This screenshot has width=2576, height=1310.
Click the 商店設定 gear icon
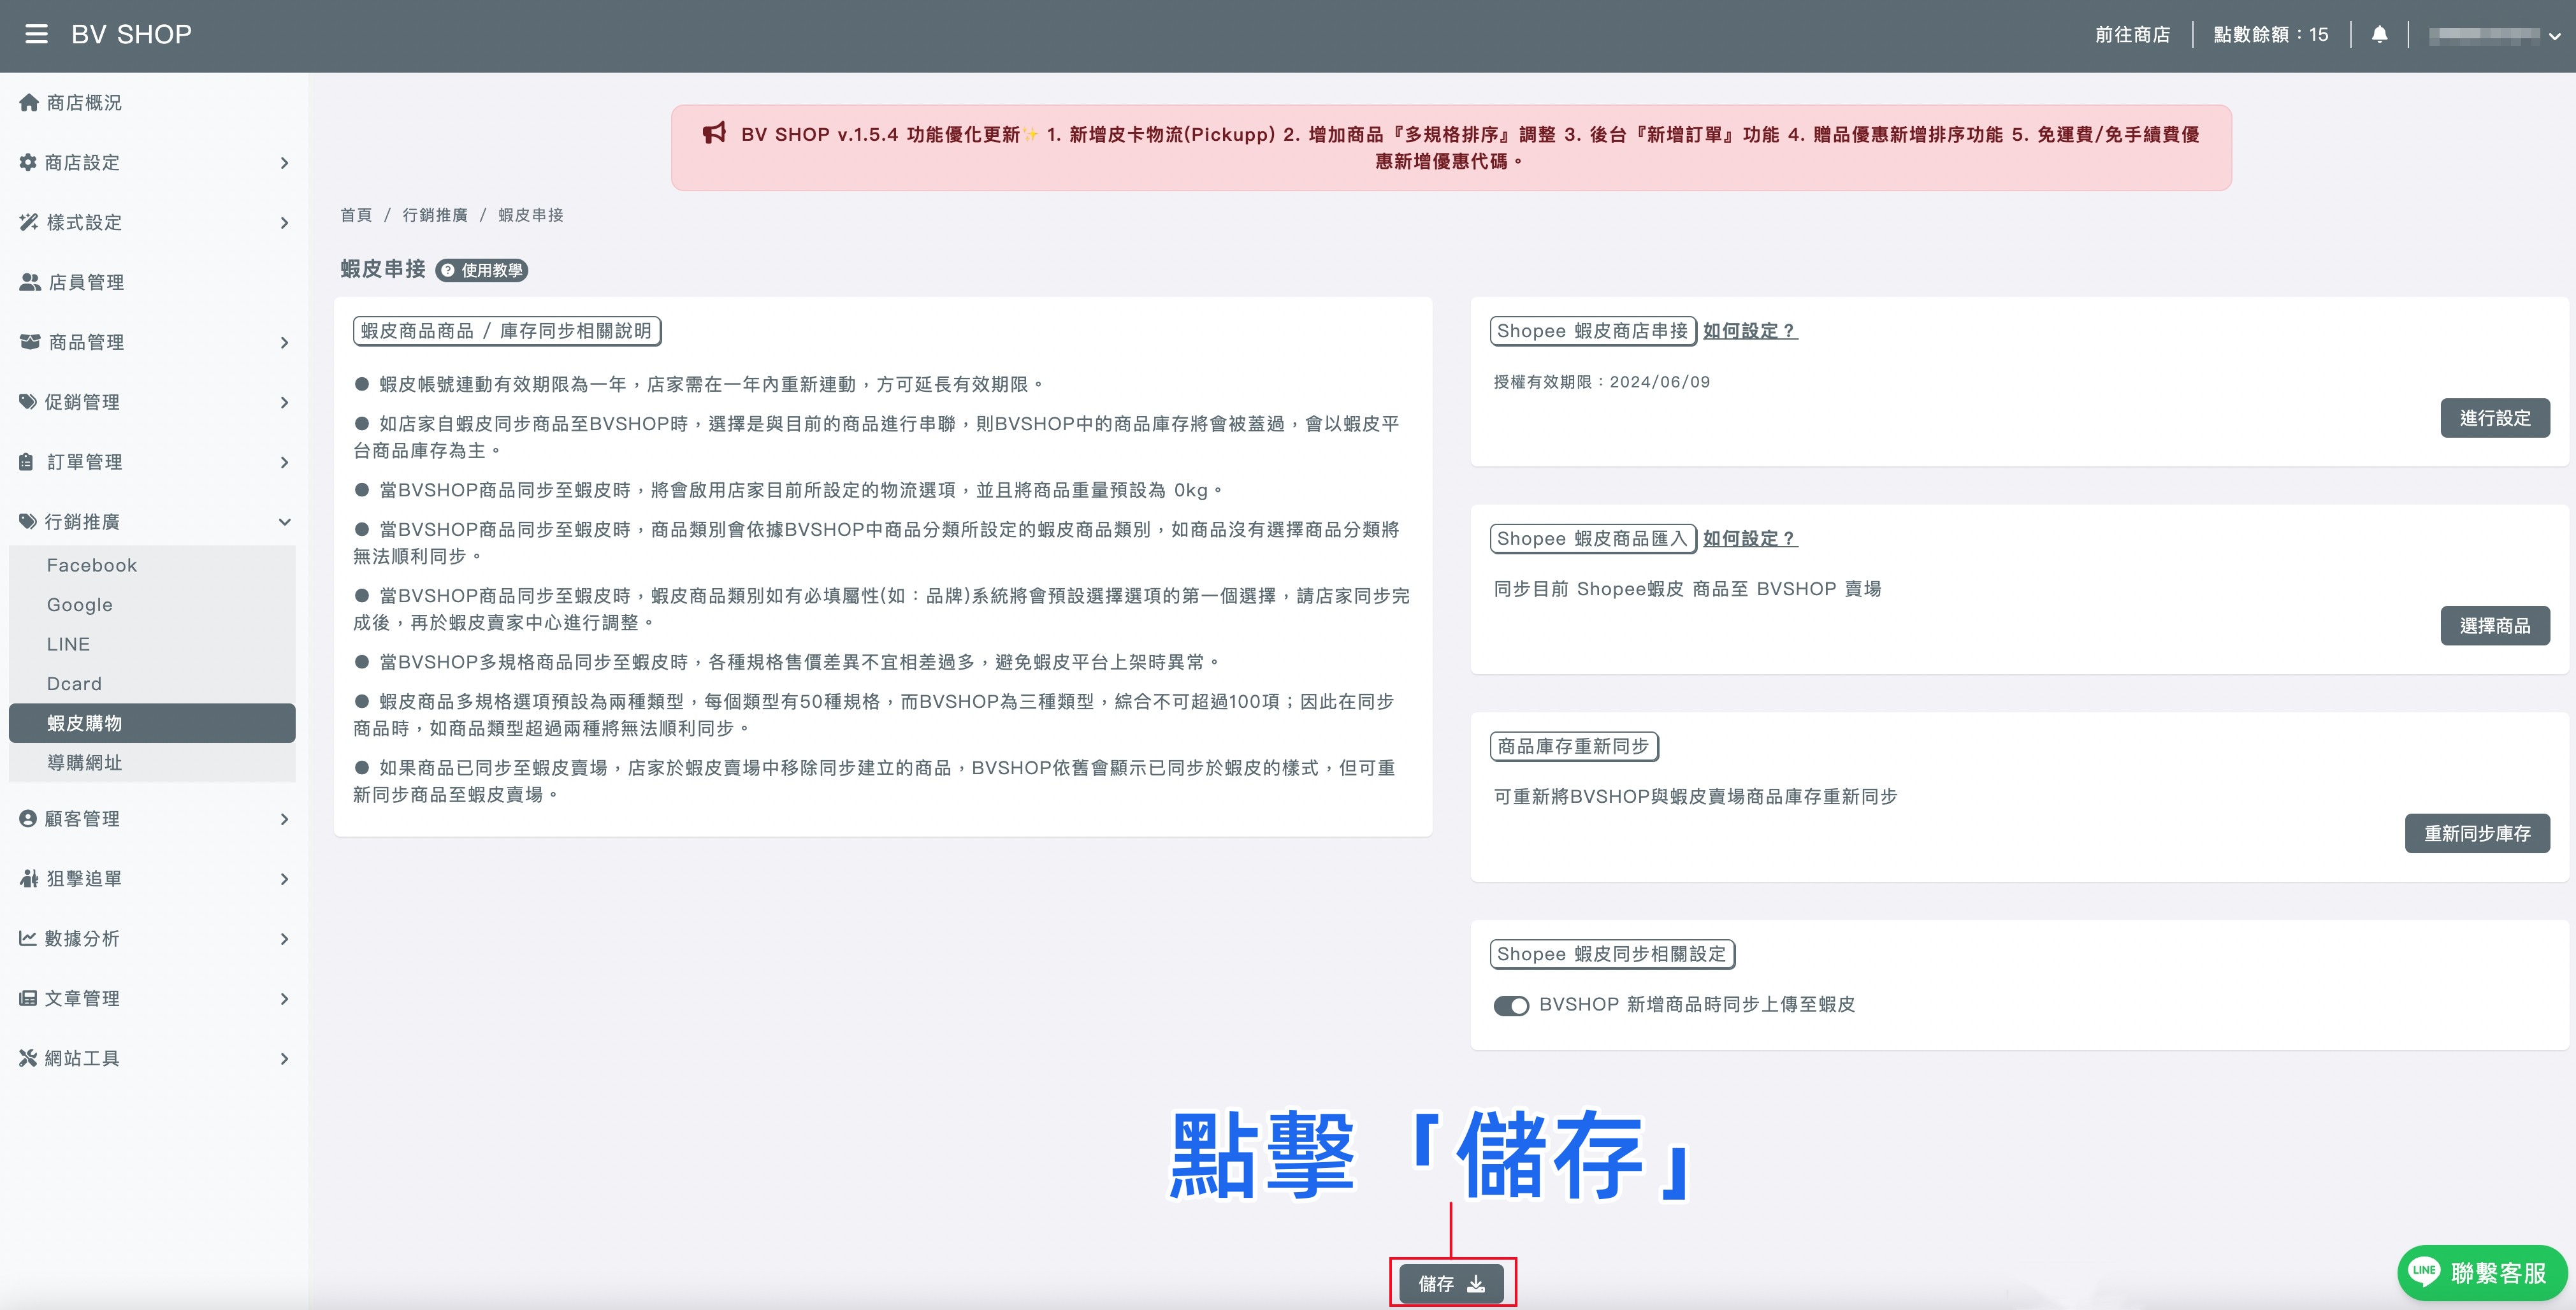(x=28, y=162)
